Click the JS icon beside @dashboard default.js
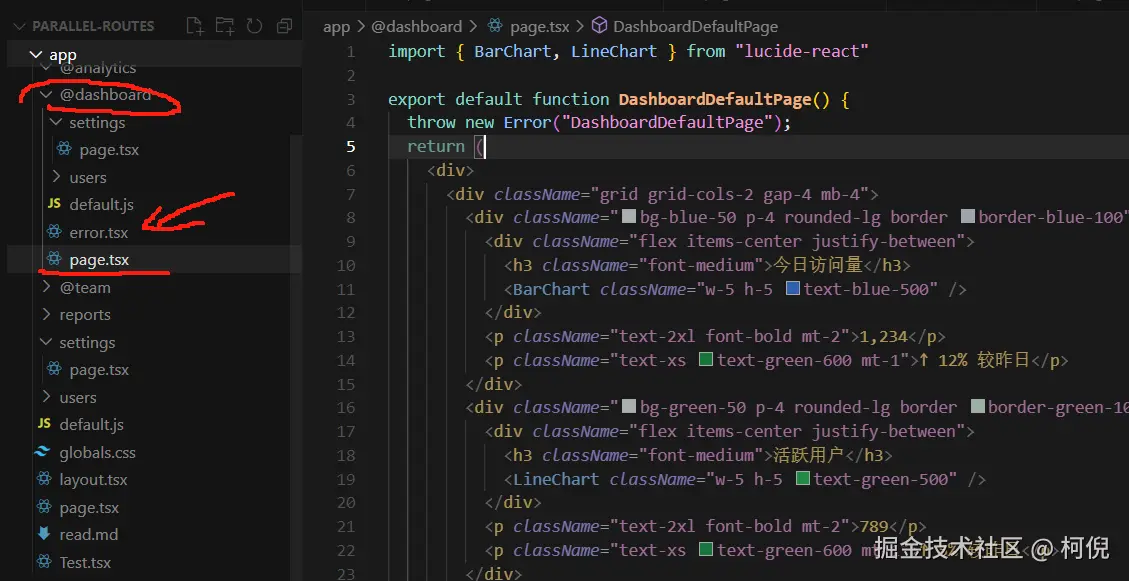Image resolution: width=1129 pixels, height=581 pixels. (53, 204)
